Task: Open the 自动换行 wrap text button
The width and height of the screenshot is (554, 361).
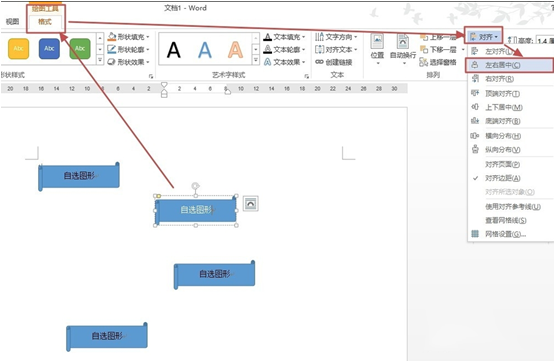Action: [403, 49]
